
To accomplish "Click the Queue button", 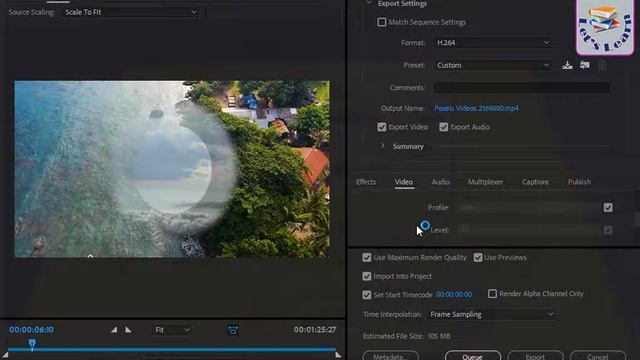I will click(x=473, y=356).
